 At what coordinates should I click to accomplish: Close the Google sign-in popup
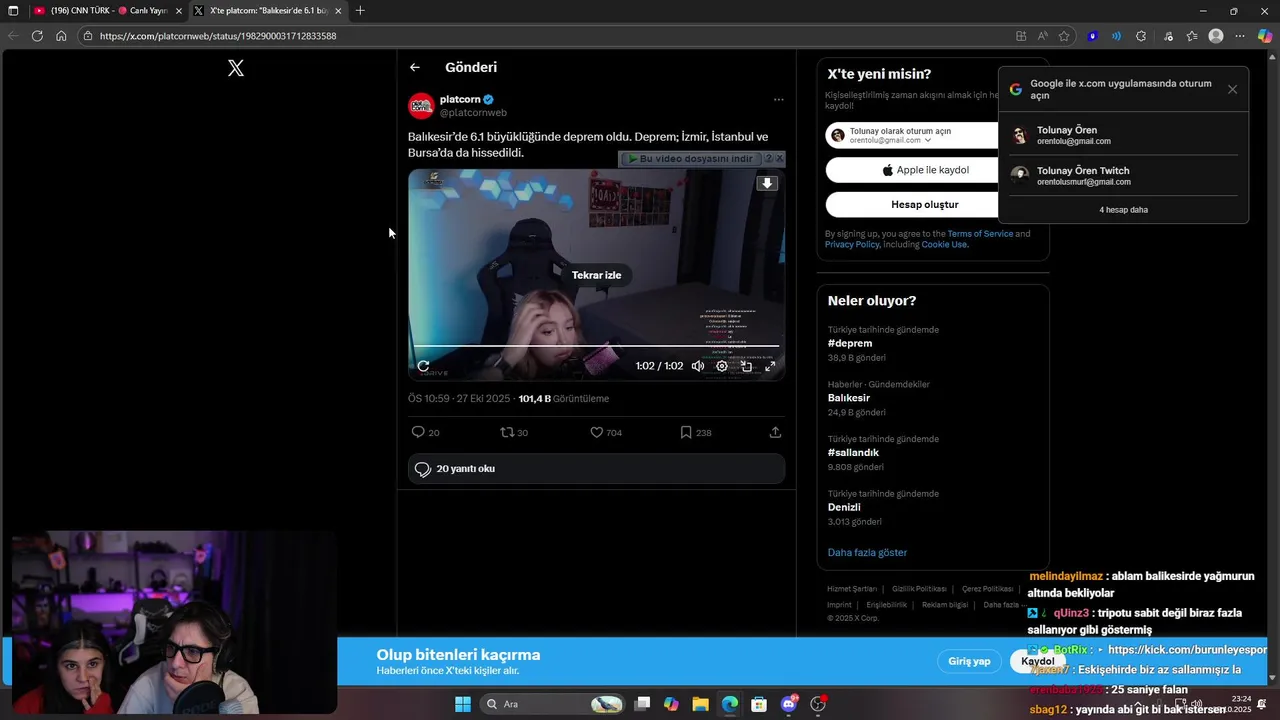pyautogui.click(x=1232, y=89)
